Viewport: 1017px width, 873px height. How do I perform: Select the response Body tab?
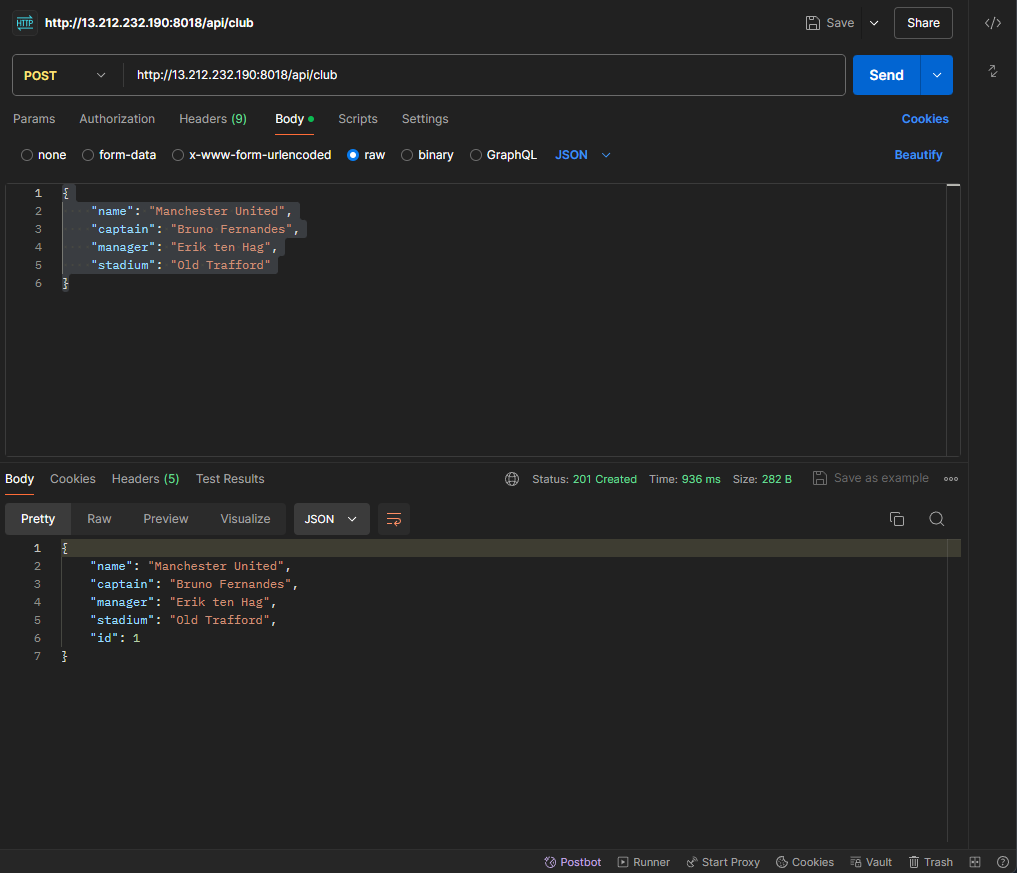point(19,479)
